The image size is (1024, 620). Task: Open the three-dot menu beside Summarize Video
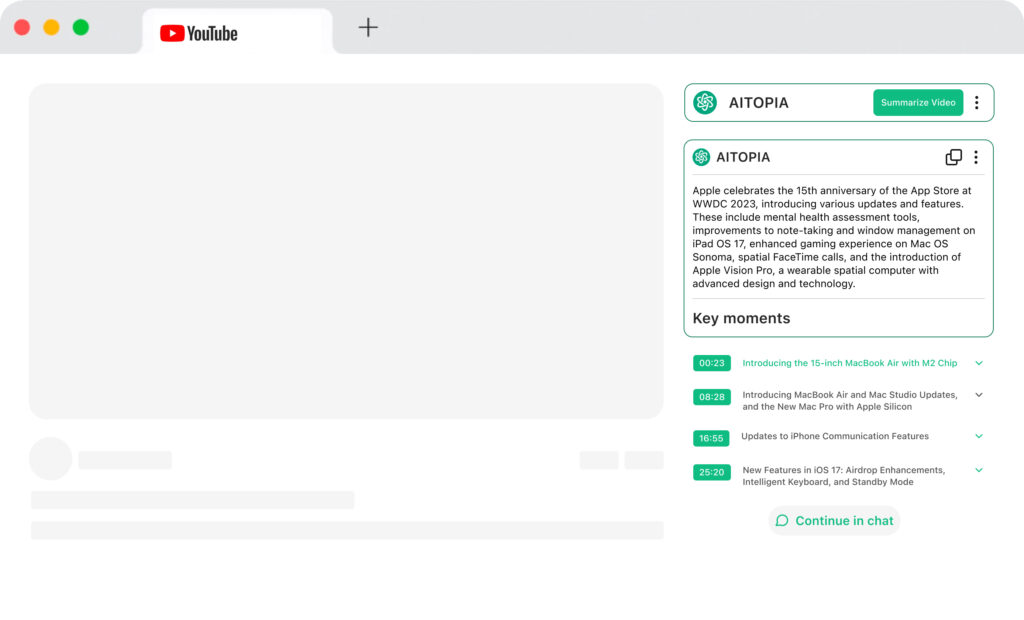coord(976,103)
